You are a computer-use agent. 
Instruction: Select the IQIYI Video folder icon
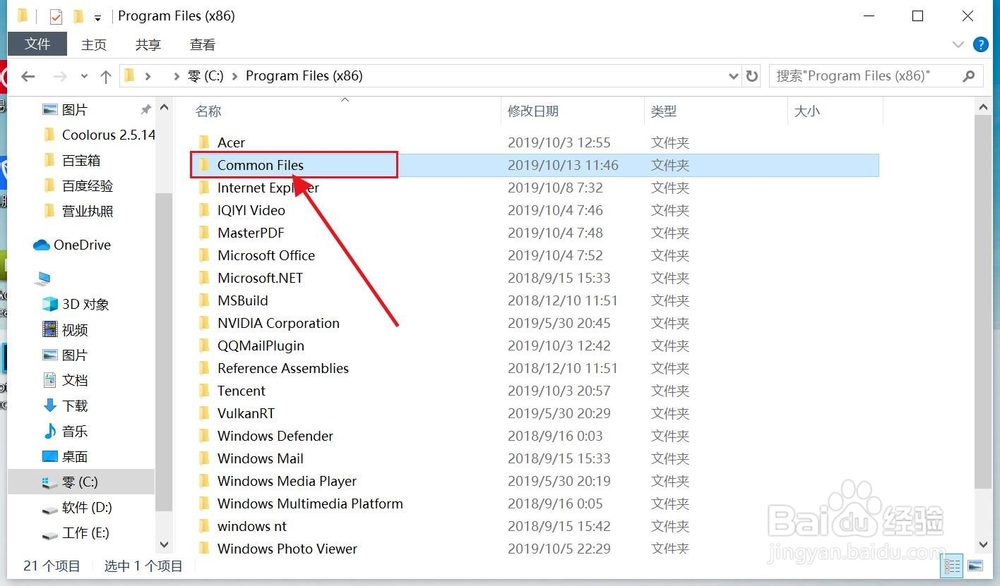pos(204,210)
